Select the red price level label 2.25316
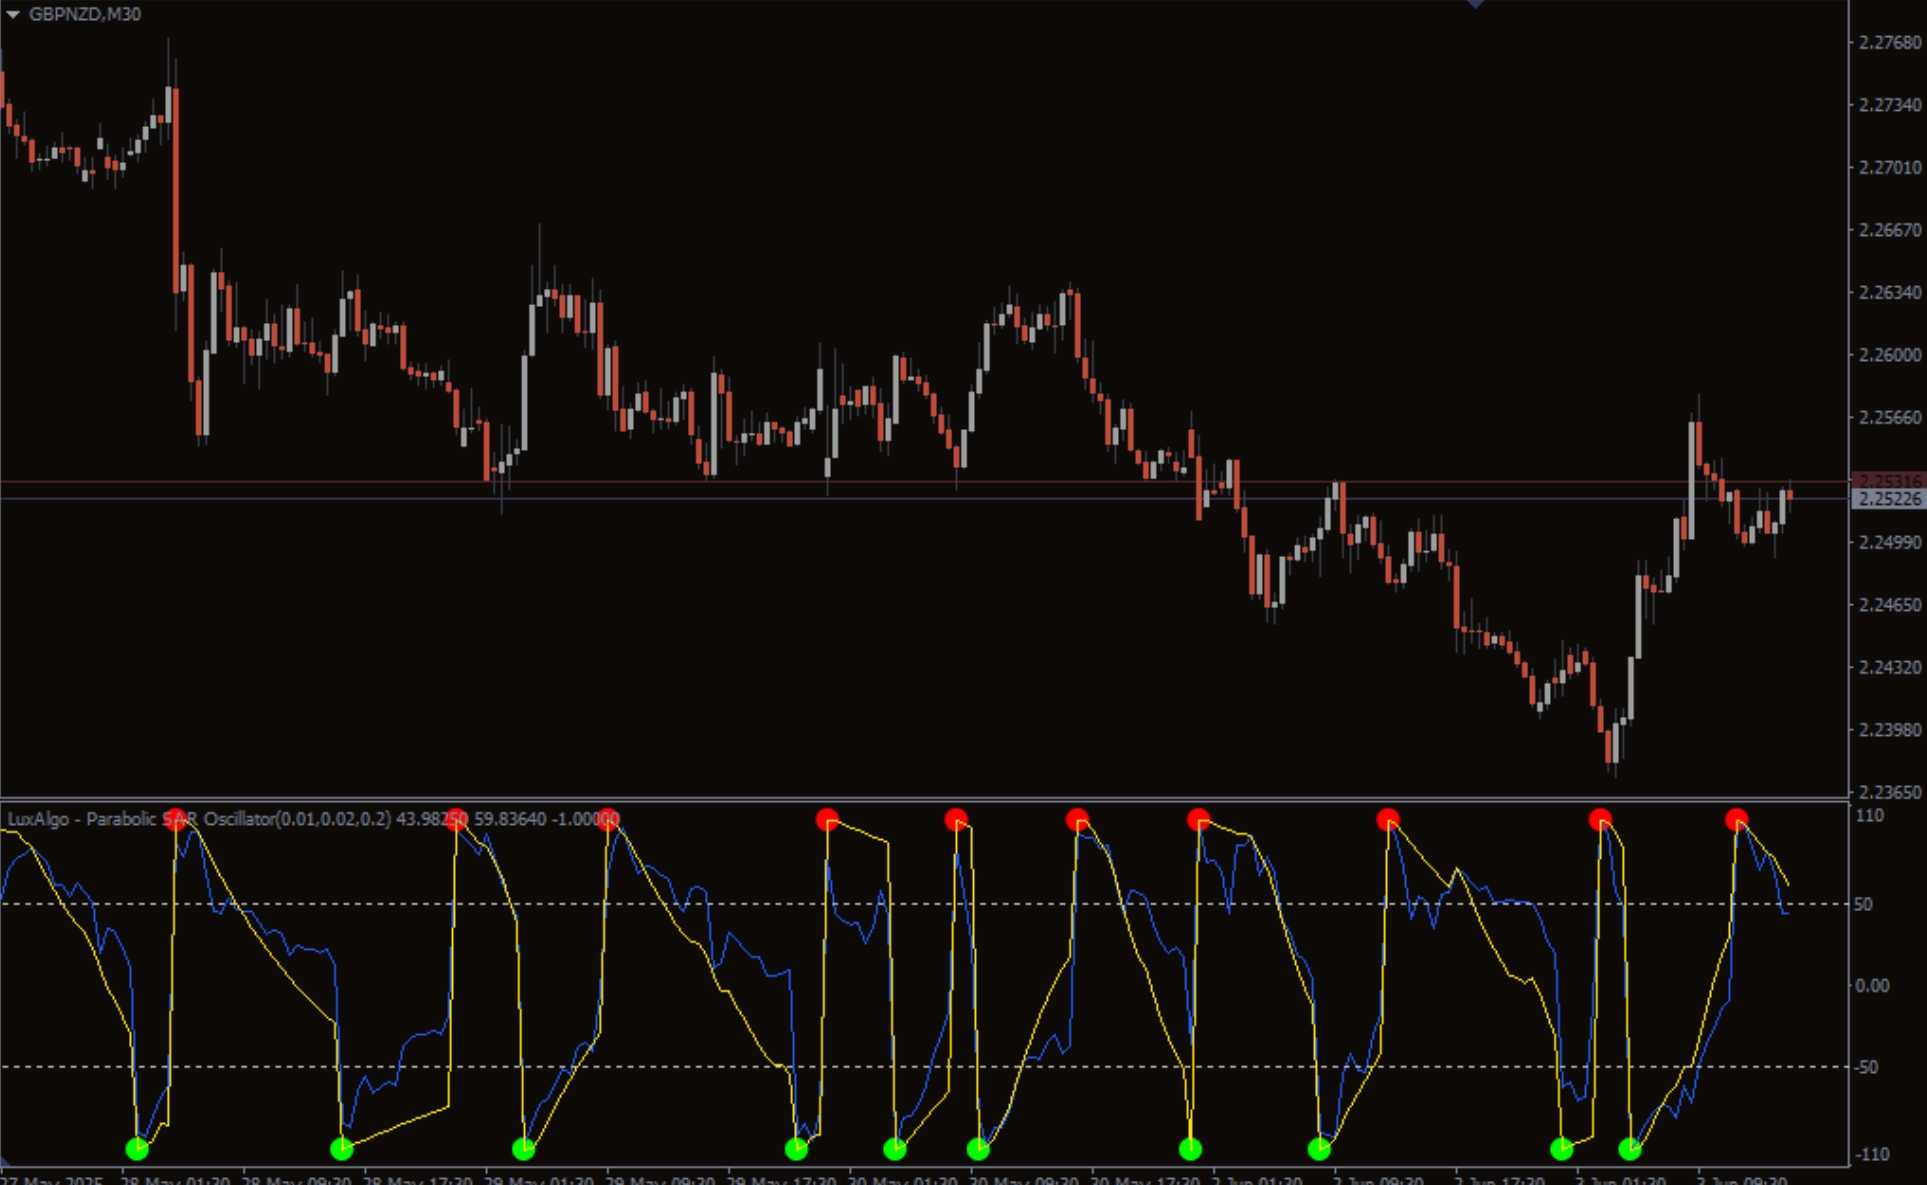This screenshot has width=1927, height=1185. (x=1888, y=481)
